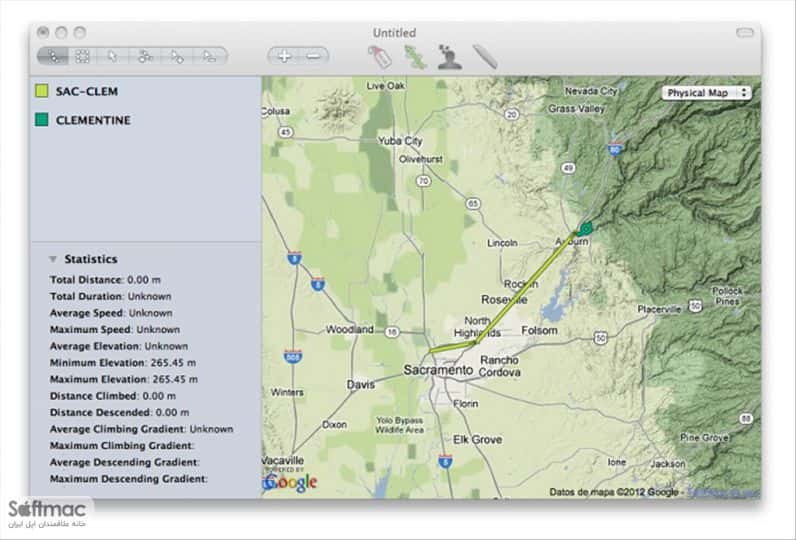Select the track points mode tool
This screenshot has height=540, width=796.
tap(53, 56)
